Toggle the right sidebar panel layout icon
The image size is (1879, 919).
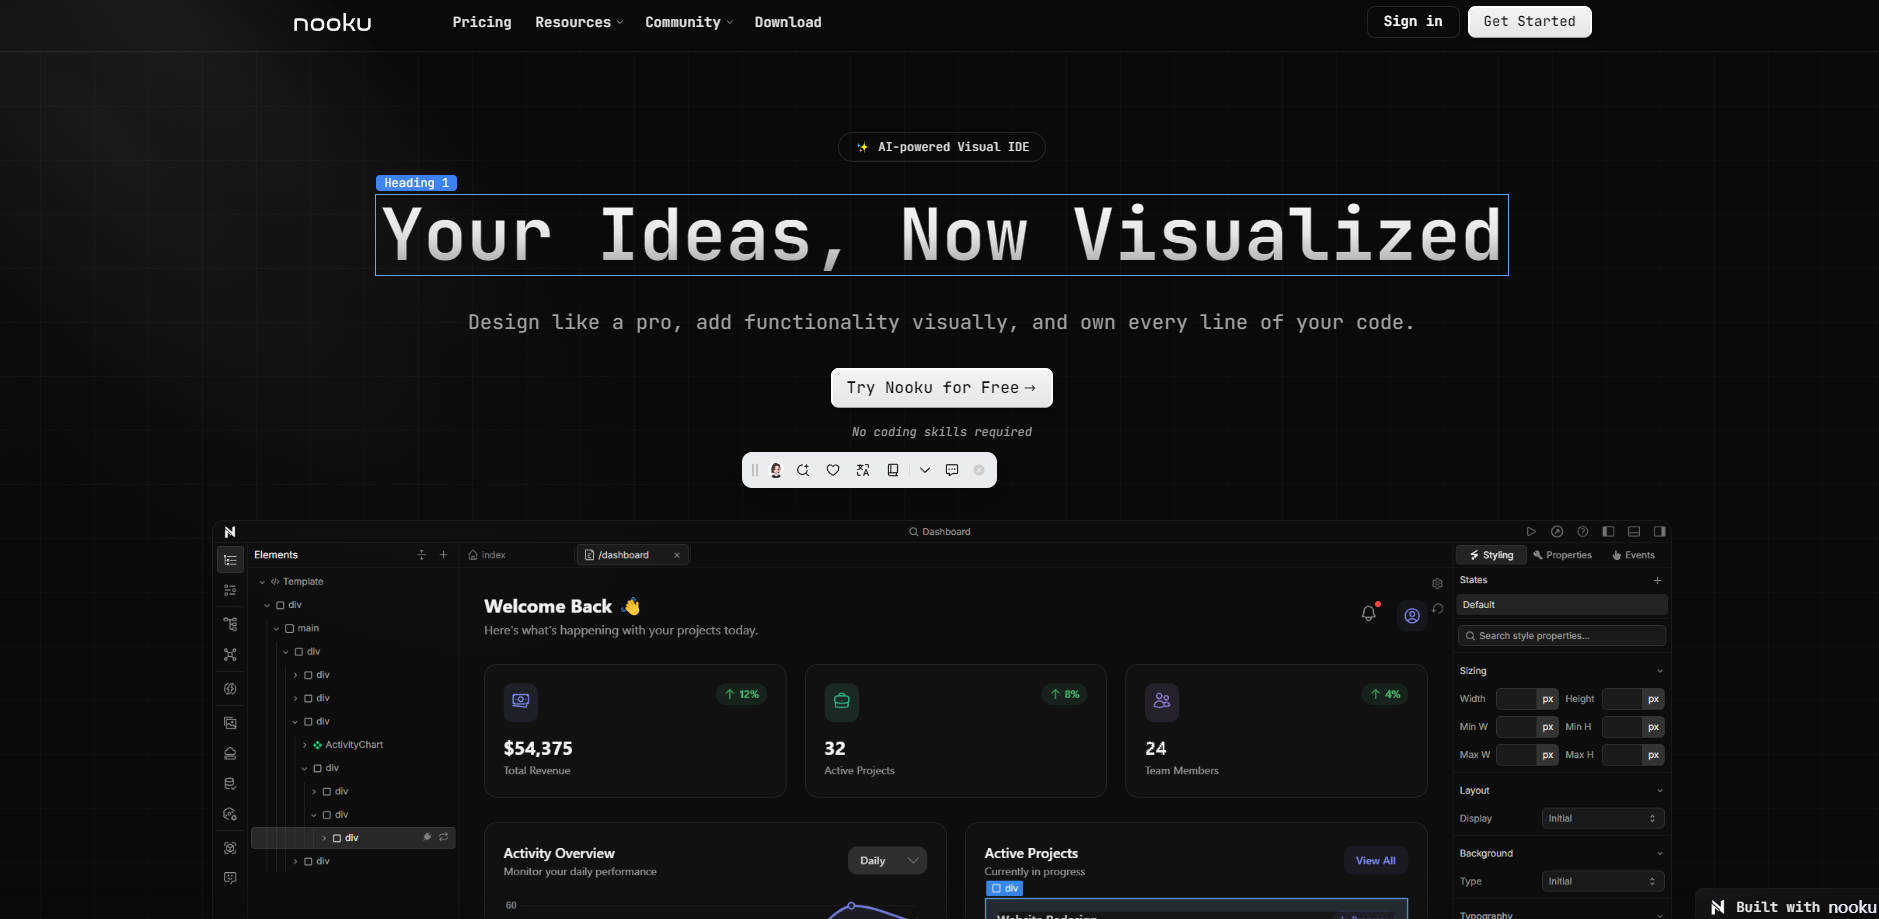tap(1660, 532)
